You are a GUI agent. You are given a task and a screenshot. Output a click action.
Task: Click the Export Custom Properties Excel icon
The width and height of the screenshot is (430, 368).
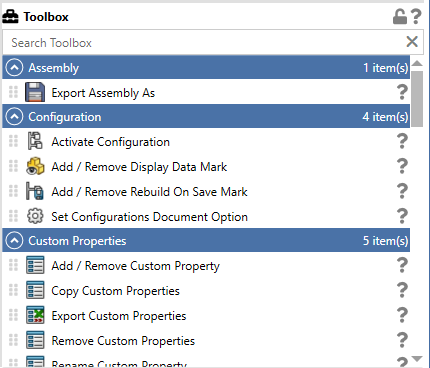pos(35,315)
